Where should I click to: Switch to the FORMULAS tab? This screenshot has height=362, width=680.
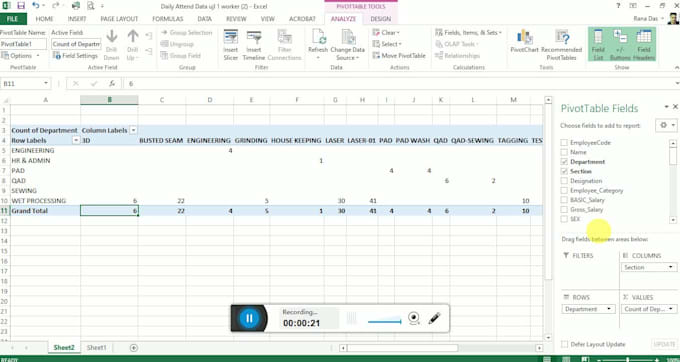coord(168,19)
